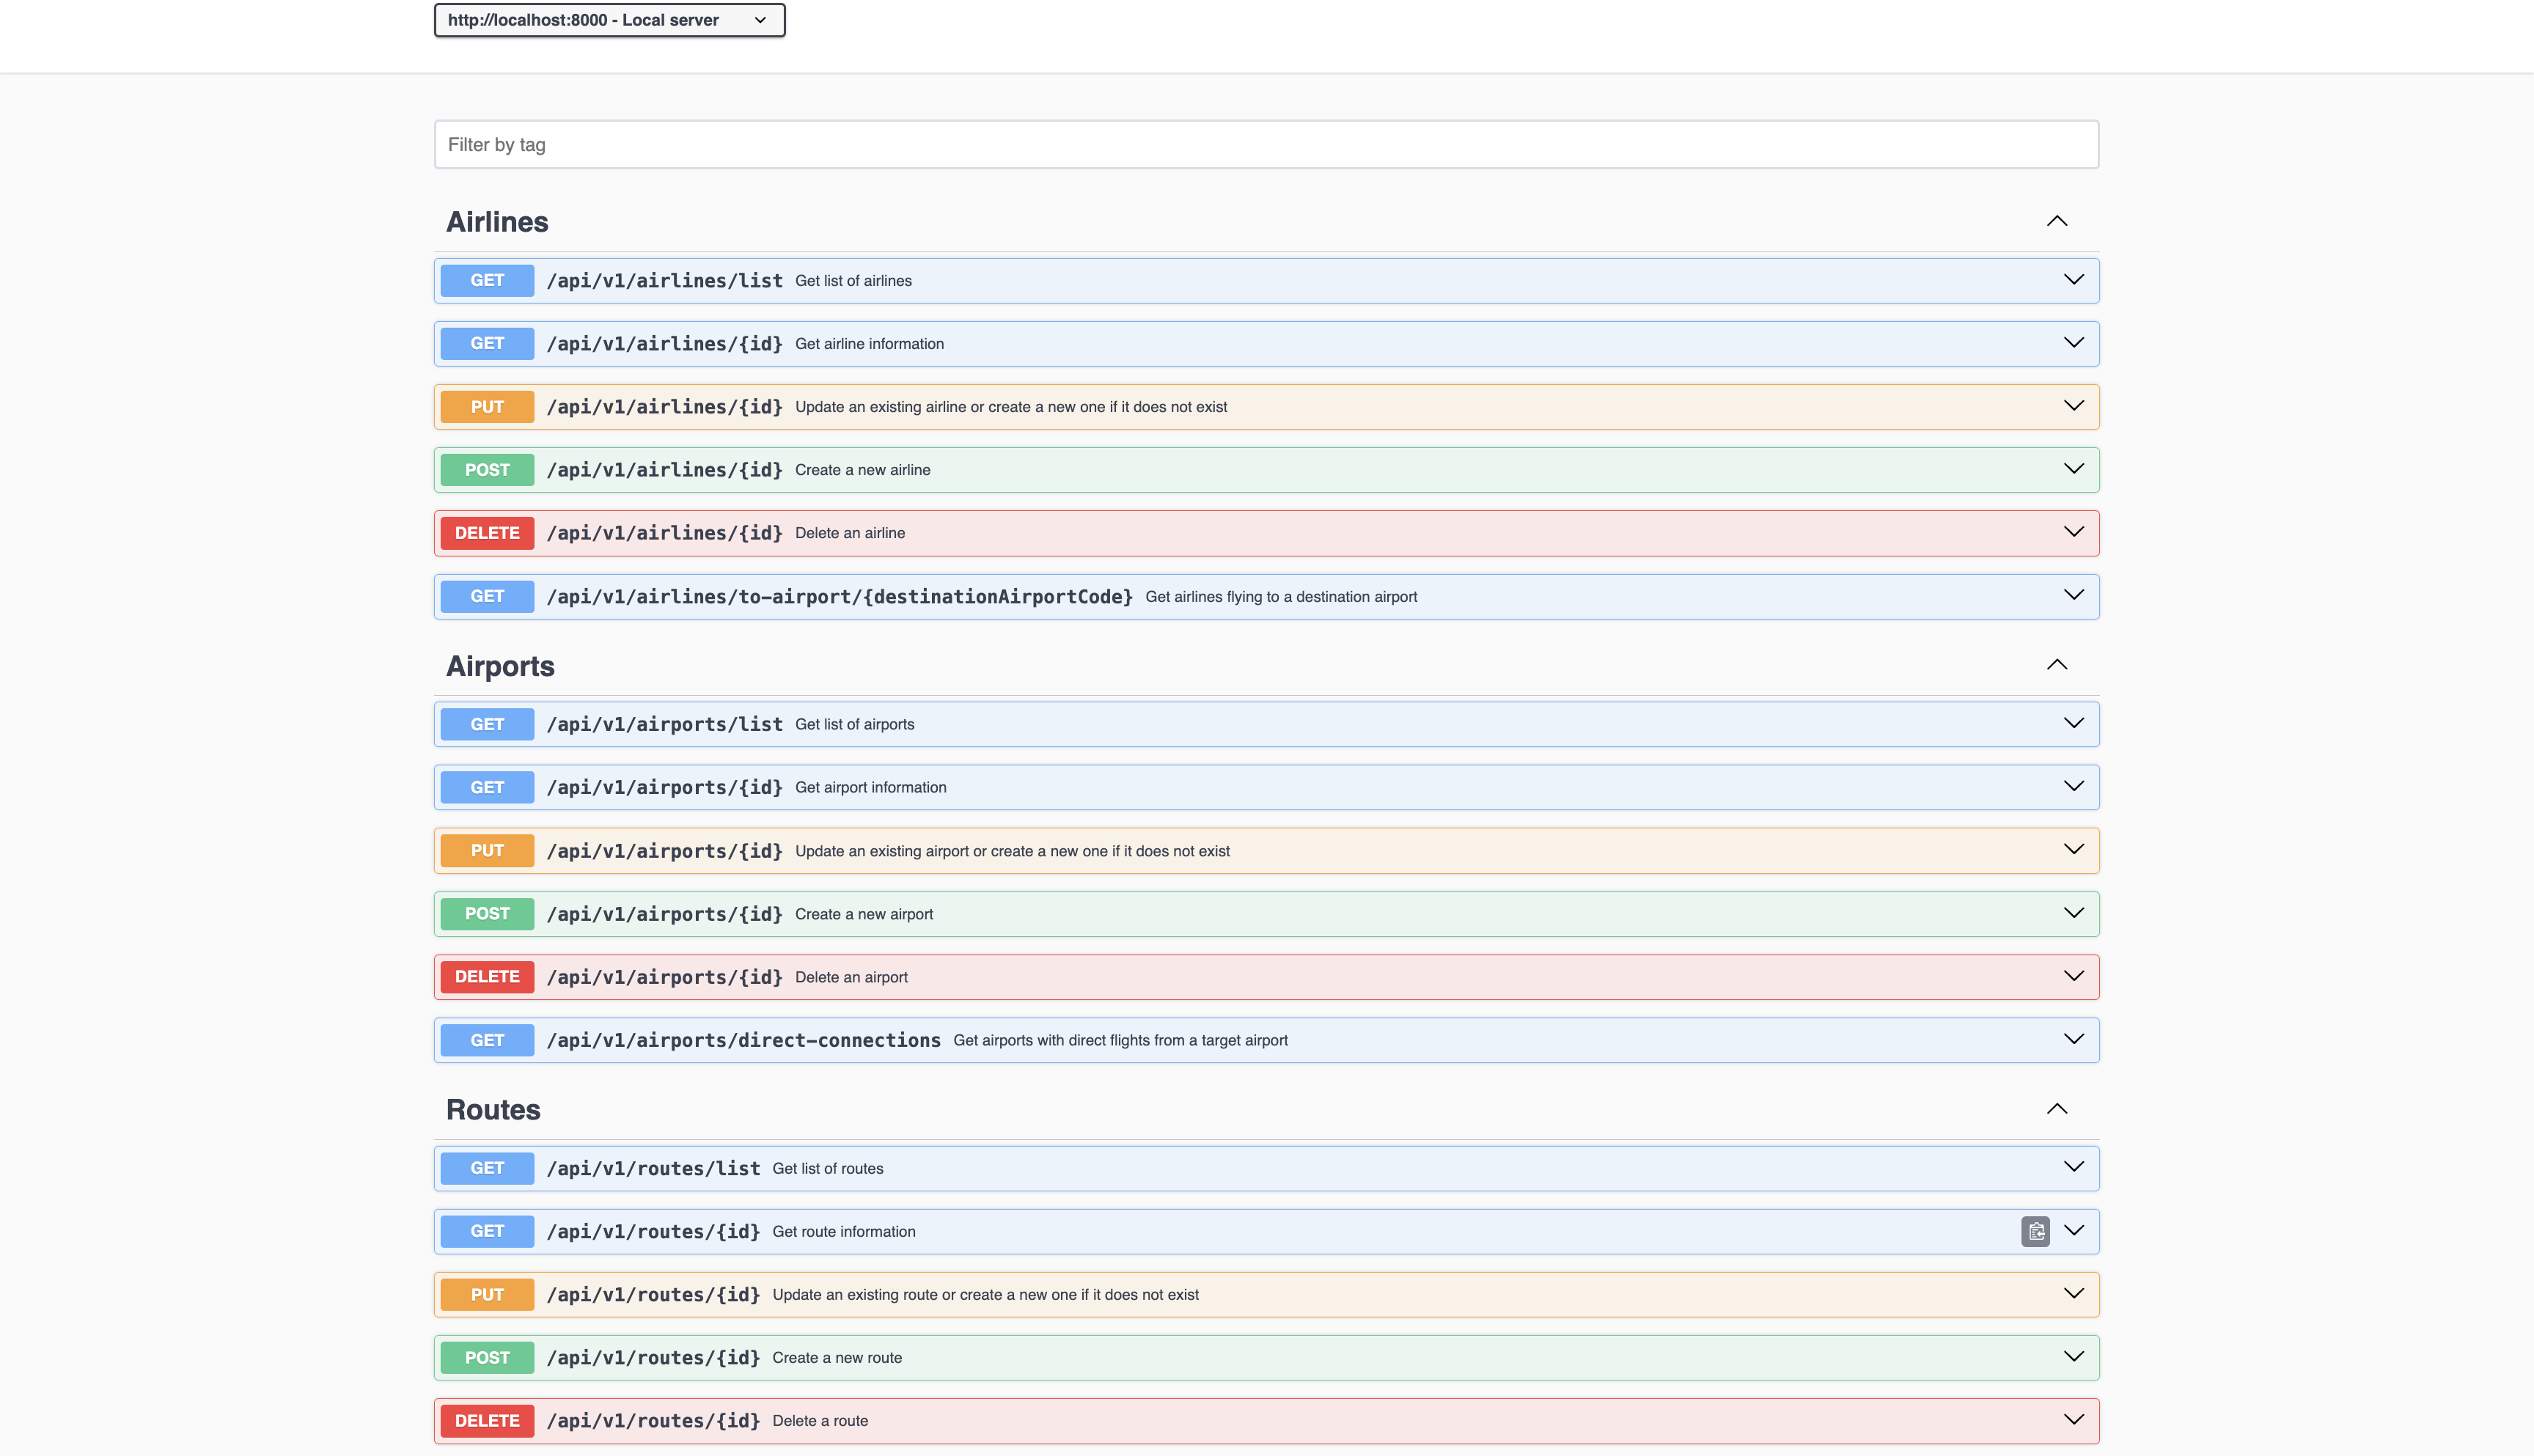This screenshot has height=1456, width=2534.
Task: Expand the GET routes/list chevron
Action: (2073, 1167)
